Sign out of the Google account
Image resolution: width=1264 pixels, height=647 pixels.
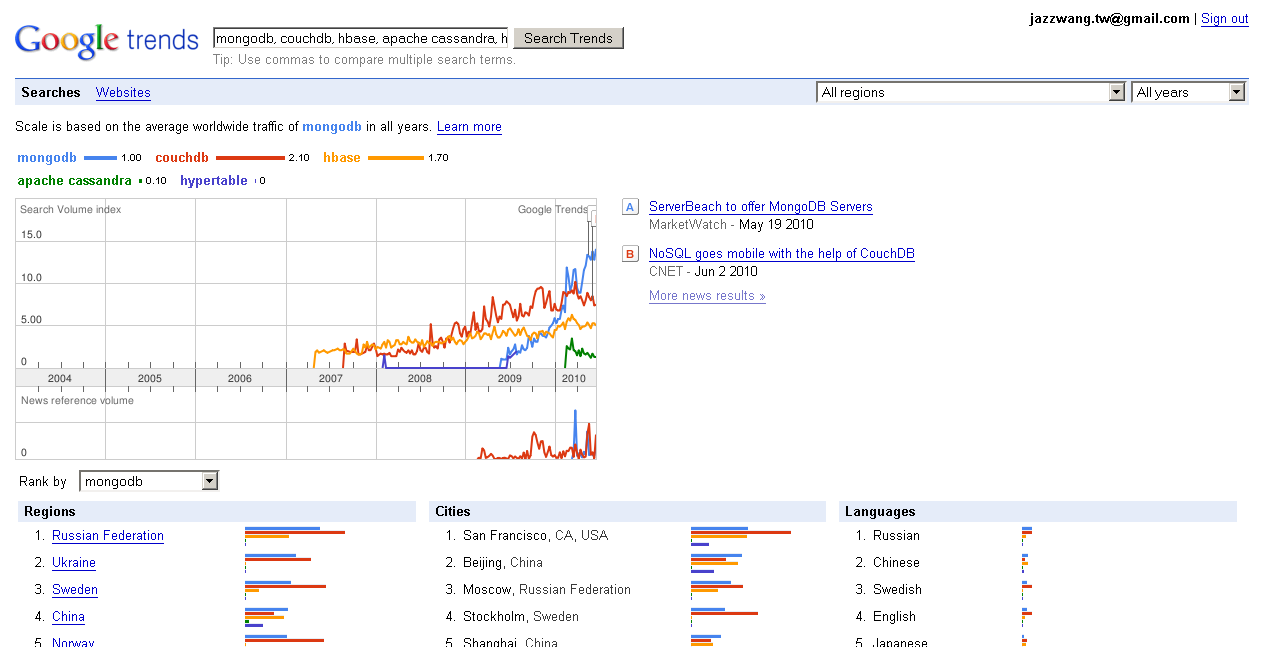(1224, 19)
